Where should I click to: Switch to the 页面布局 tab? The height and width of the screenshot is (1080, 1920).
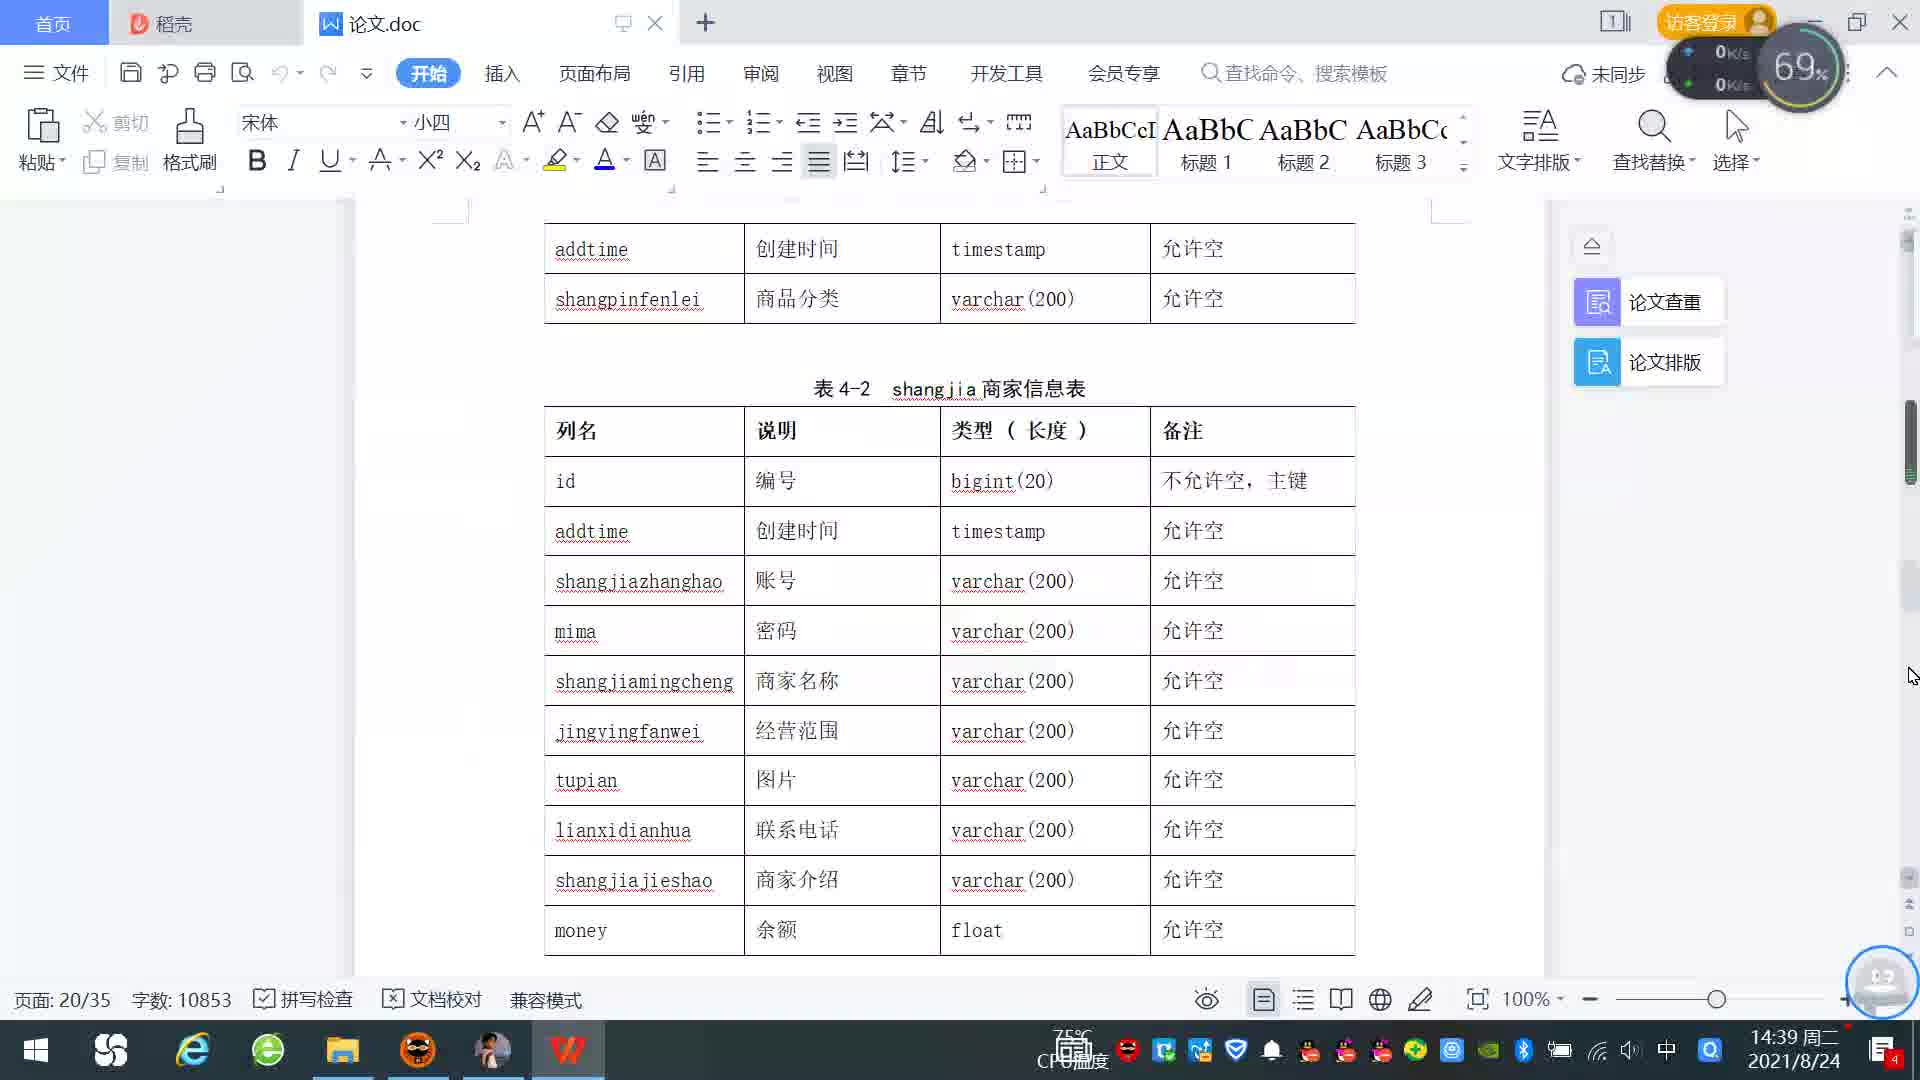[x=594, y=73]
